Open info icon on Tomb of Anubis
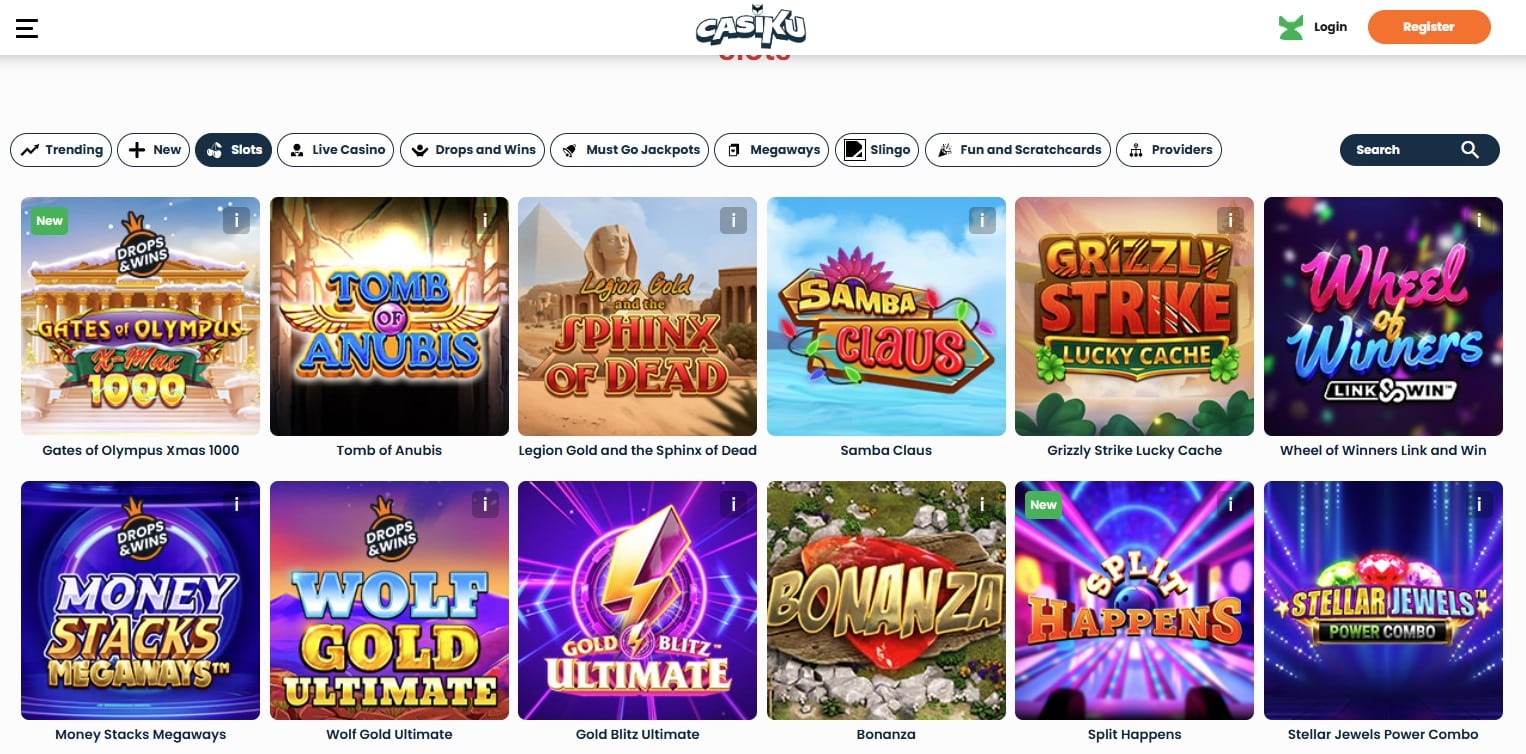 click(x=485, y=220)
